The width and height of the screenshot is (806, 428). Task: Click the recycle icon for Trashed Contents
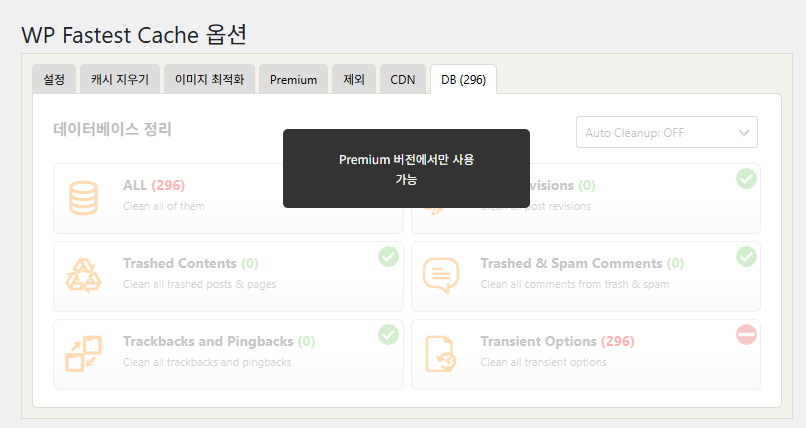(x=83, y=276)
